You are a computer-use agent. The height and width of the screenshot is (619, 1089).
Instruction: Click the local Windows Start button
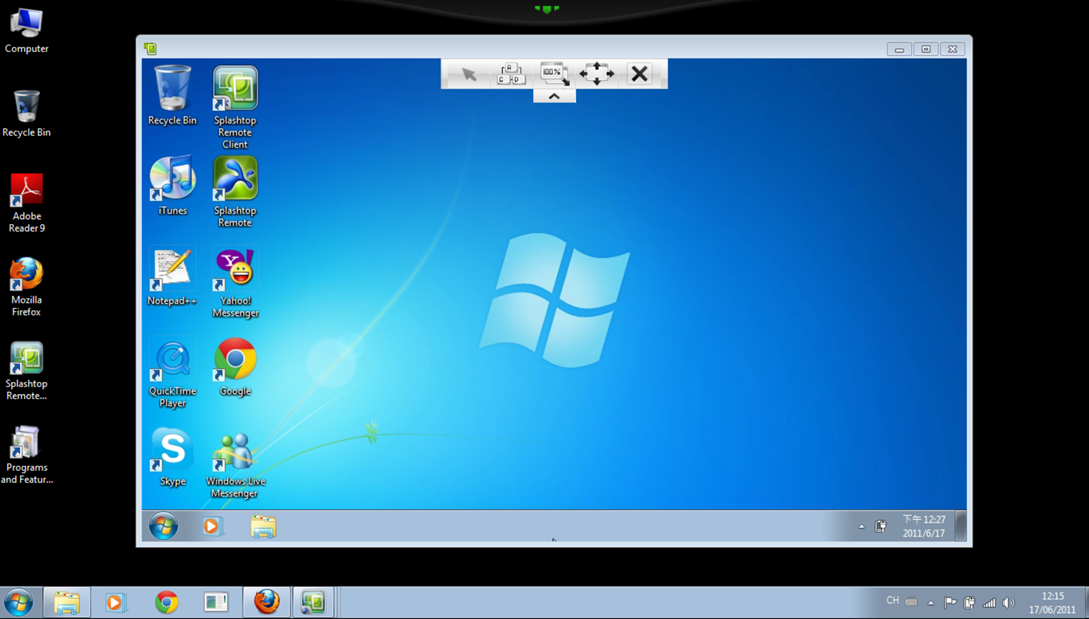point(18,602)
